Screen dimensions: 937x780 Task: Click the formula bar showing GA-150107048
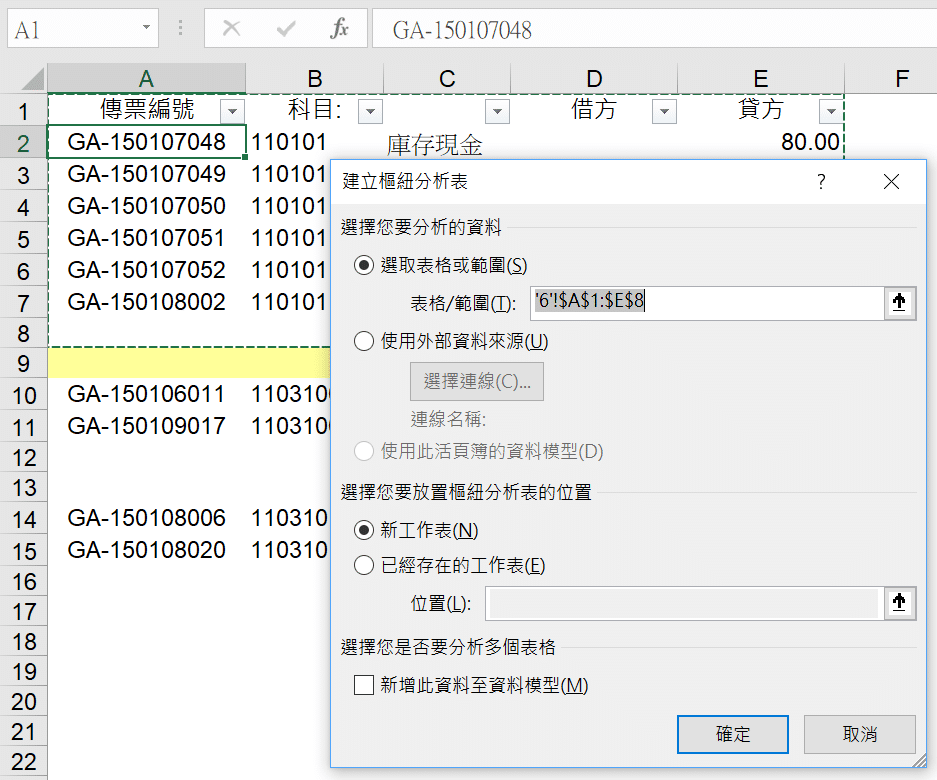coord(654,28)
